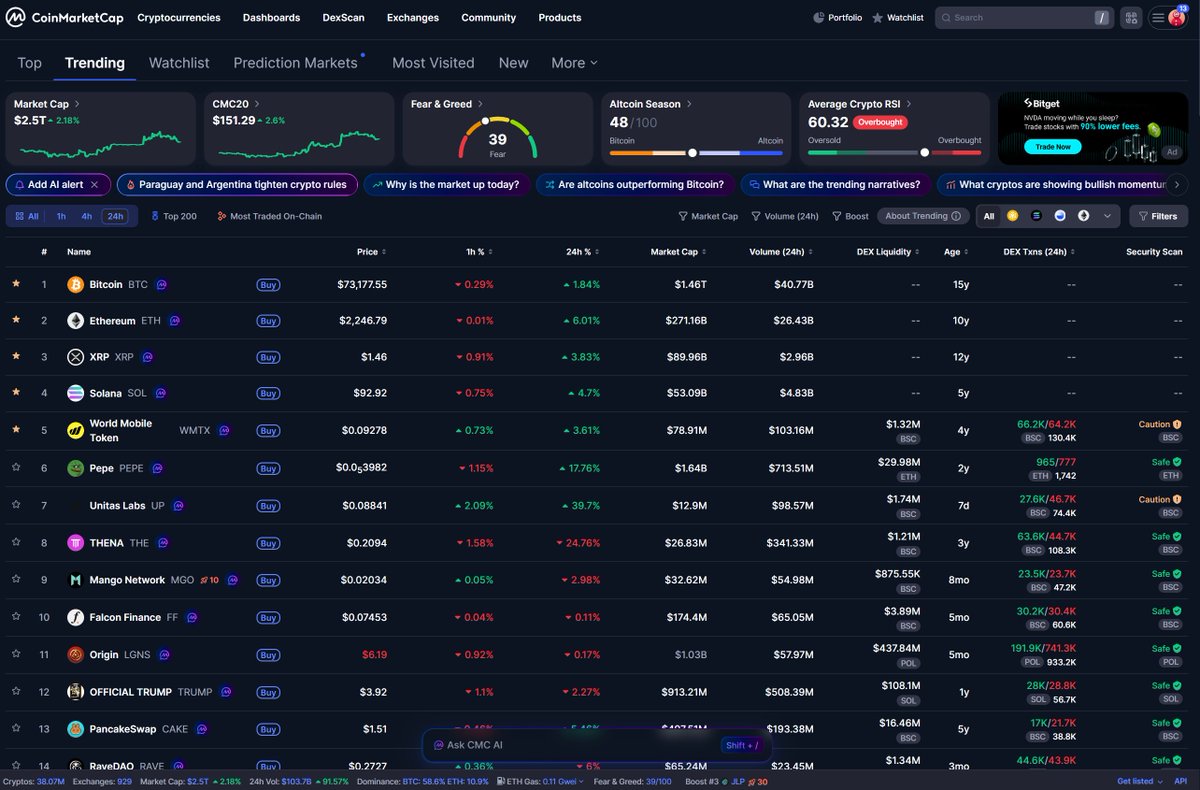Star Unitas Labs for the watchlist

(x=16, y=505)
